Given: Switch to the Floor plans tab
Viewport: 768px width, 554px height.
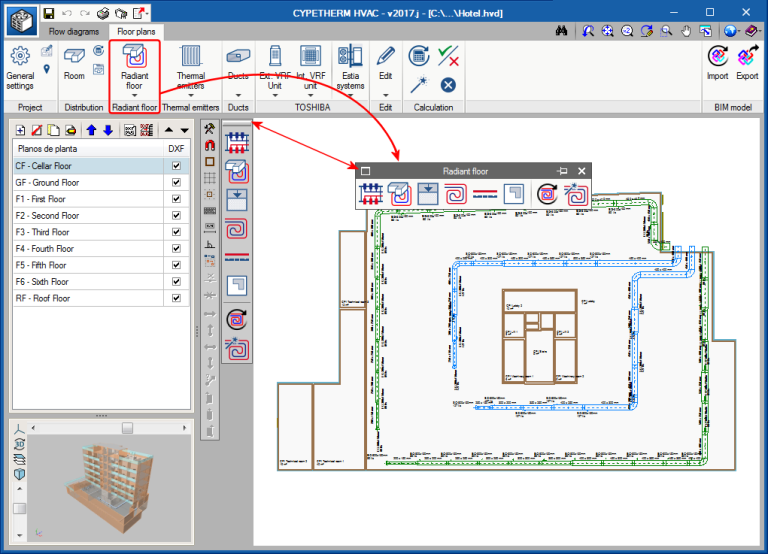Looking at the screenshot, I should pos(136,31).
